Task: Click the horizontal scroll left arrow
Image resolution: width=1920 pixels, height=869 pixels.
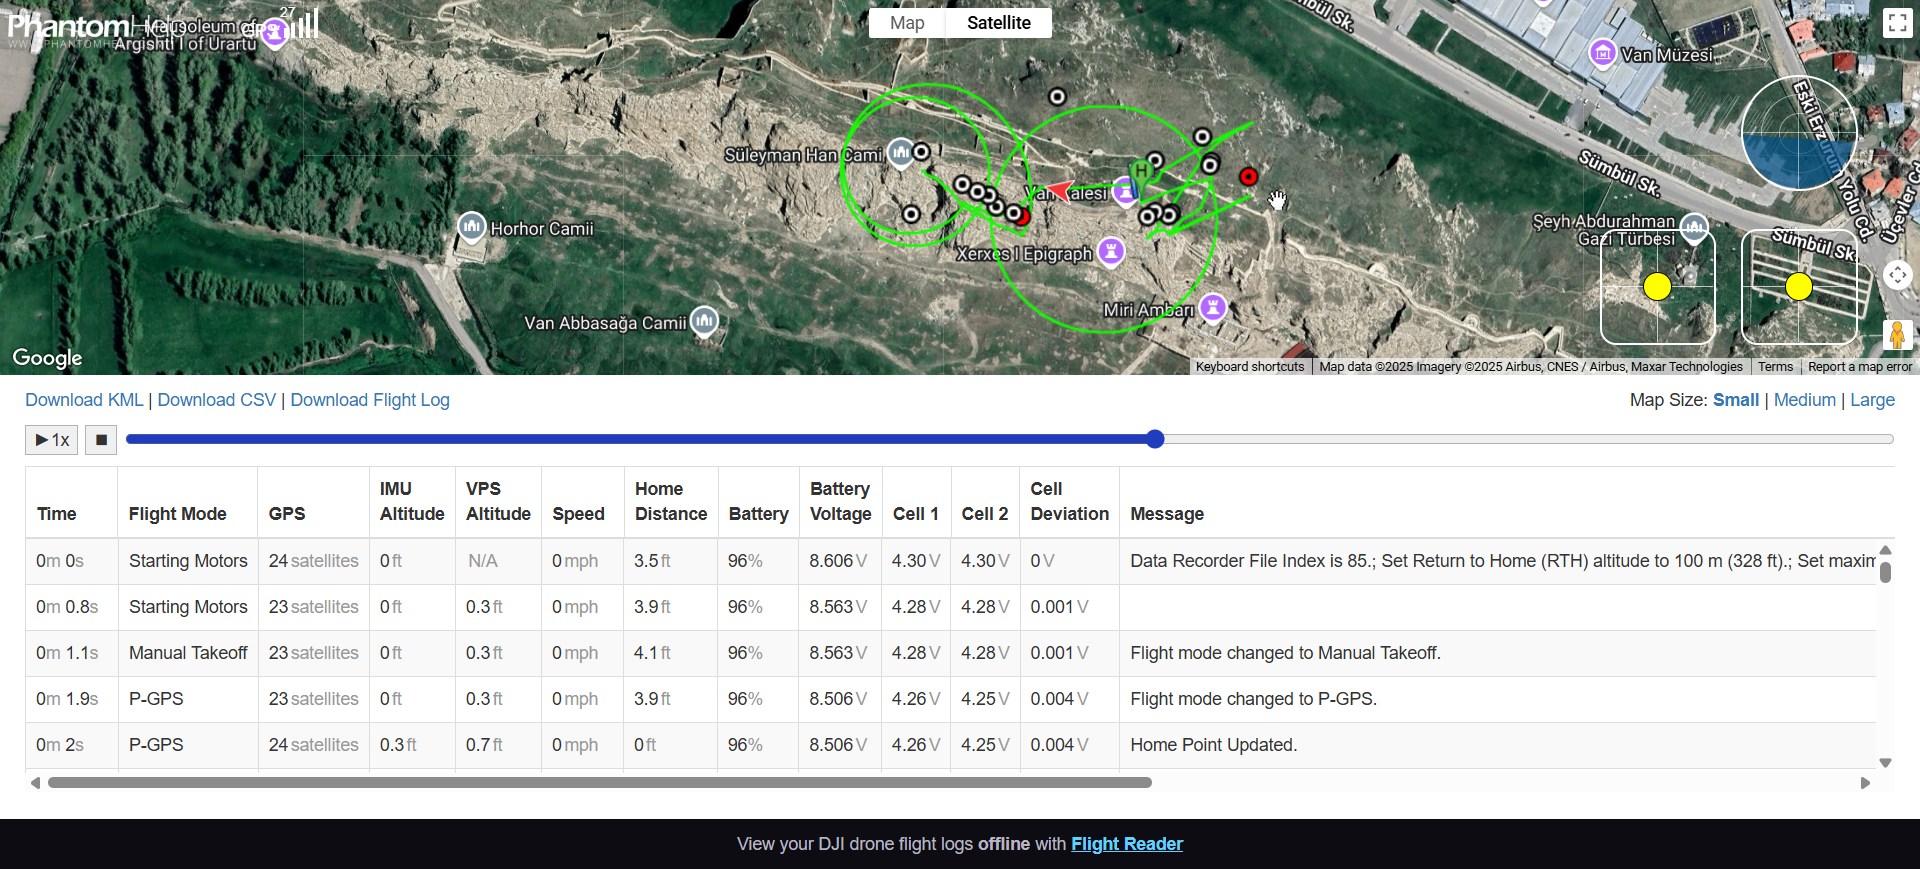Action: (35, 783)
